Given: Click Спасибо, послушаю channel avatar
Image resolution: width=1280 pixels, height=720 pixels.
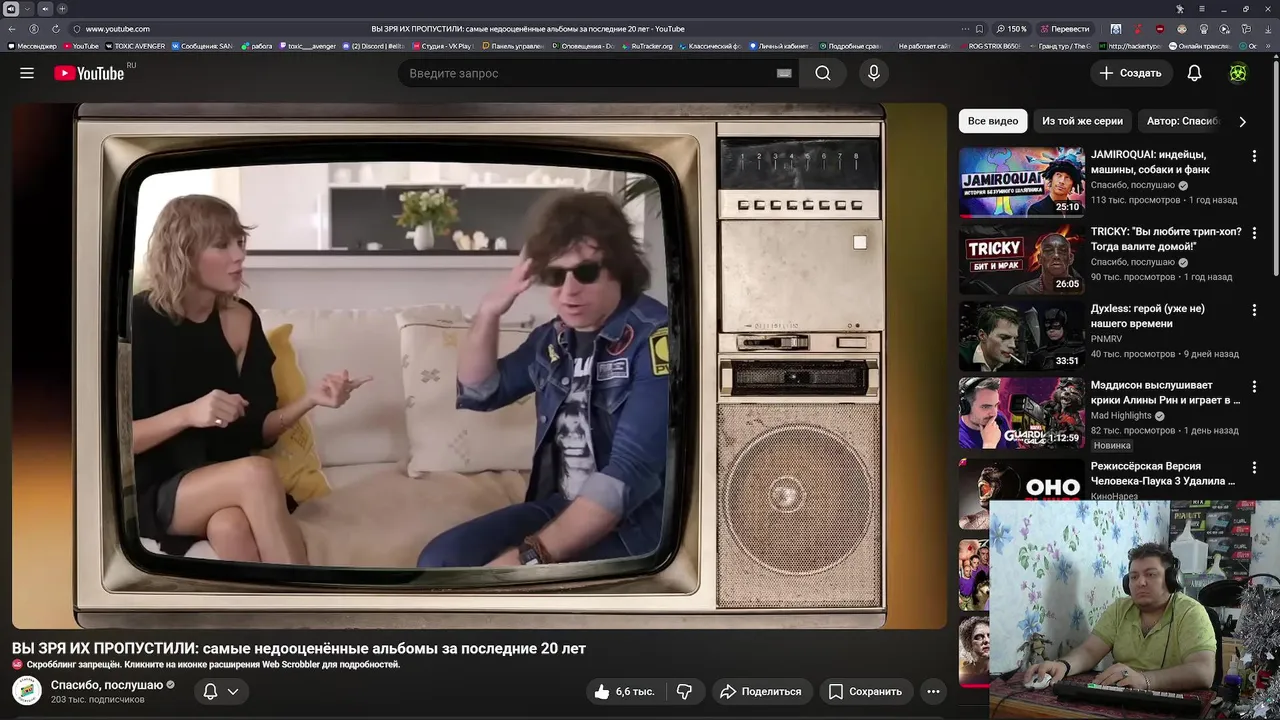Looking at the screenshot, I should click(x=27, y=691).
